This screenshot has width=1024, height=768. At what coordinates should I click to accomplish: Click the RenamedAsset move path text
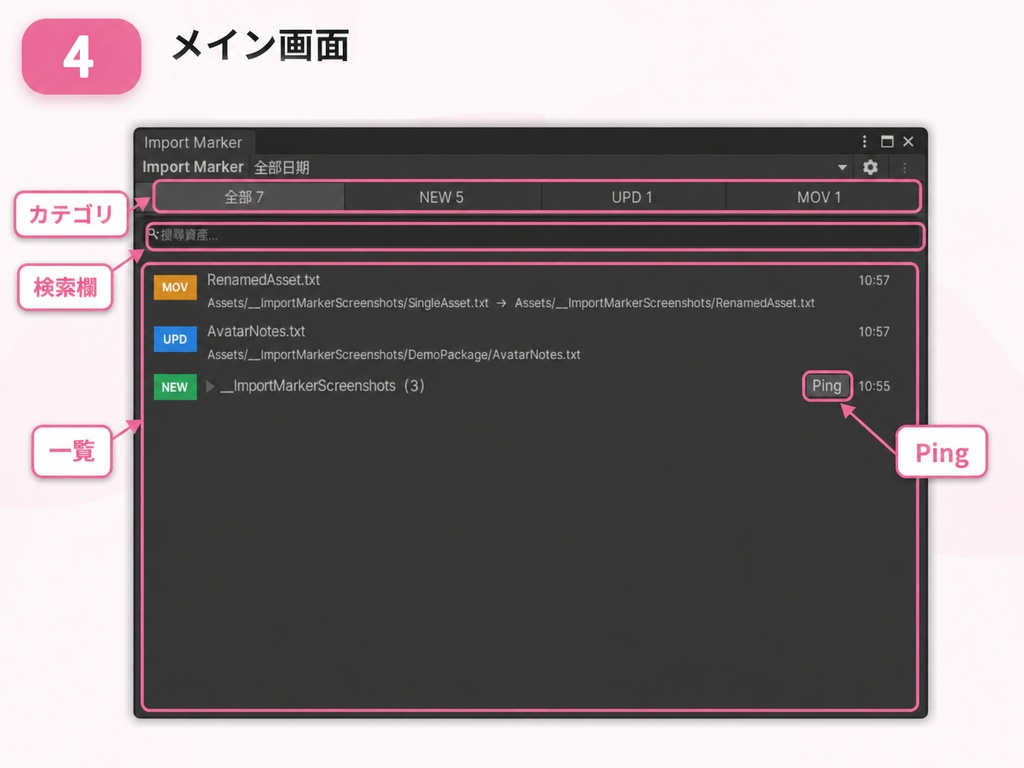511,303
